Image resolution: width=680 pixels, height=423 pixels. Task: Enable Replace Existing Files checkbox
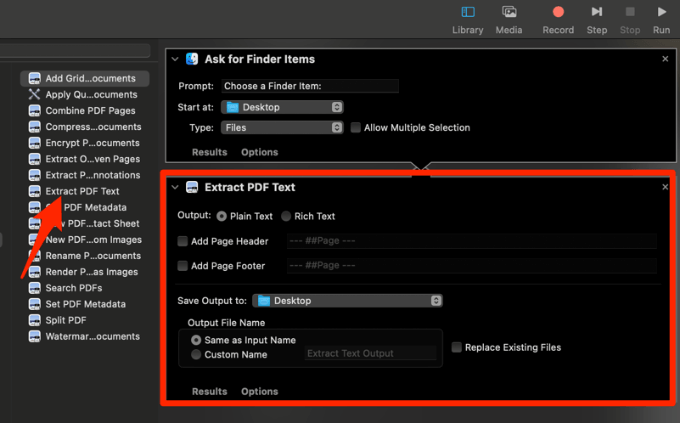coord(457,347)
